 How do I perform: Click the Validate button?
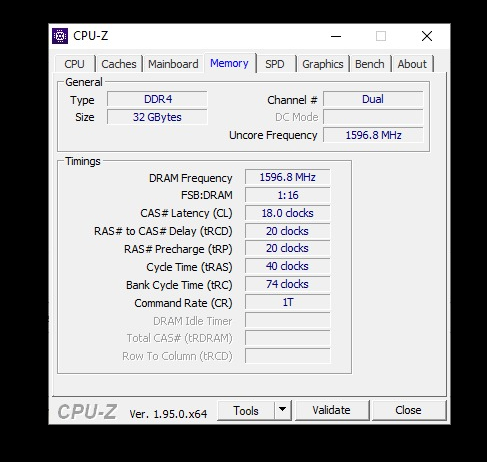tap(331, 410)
